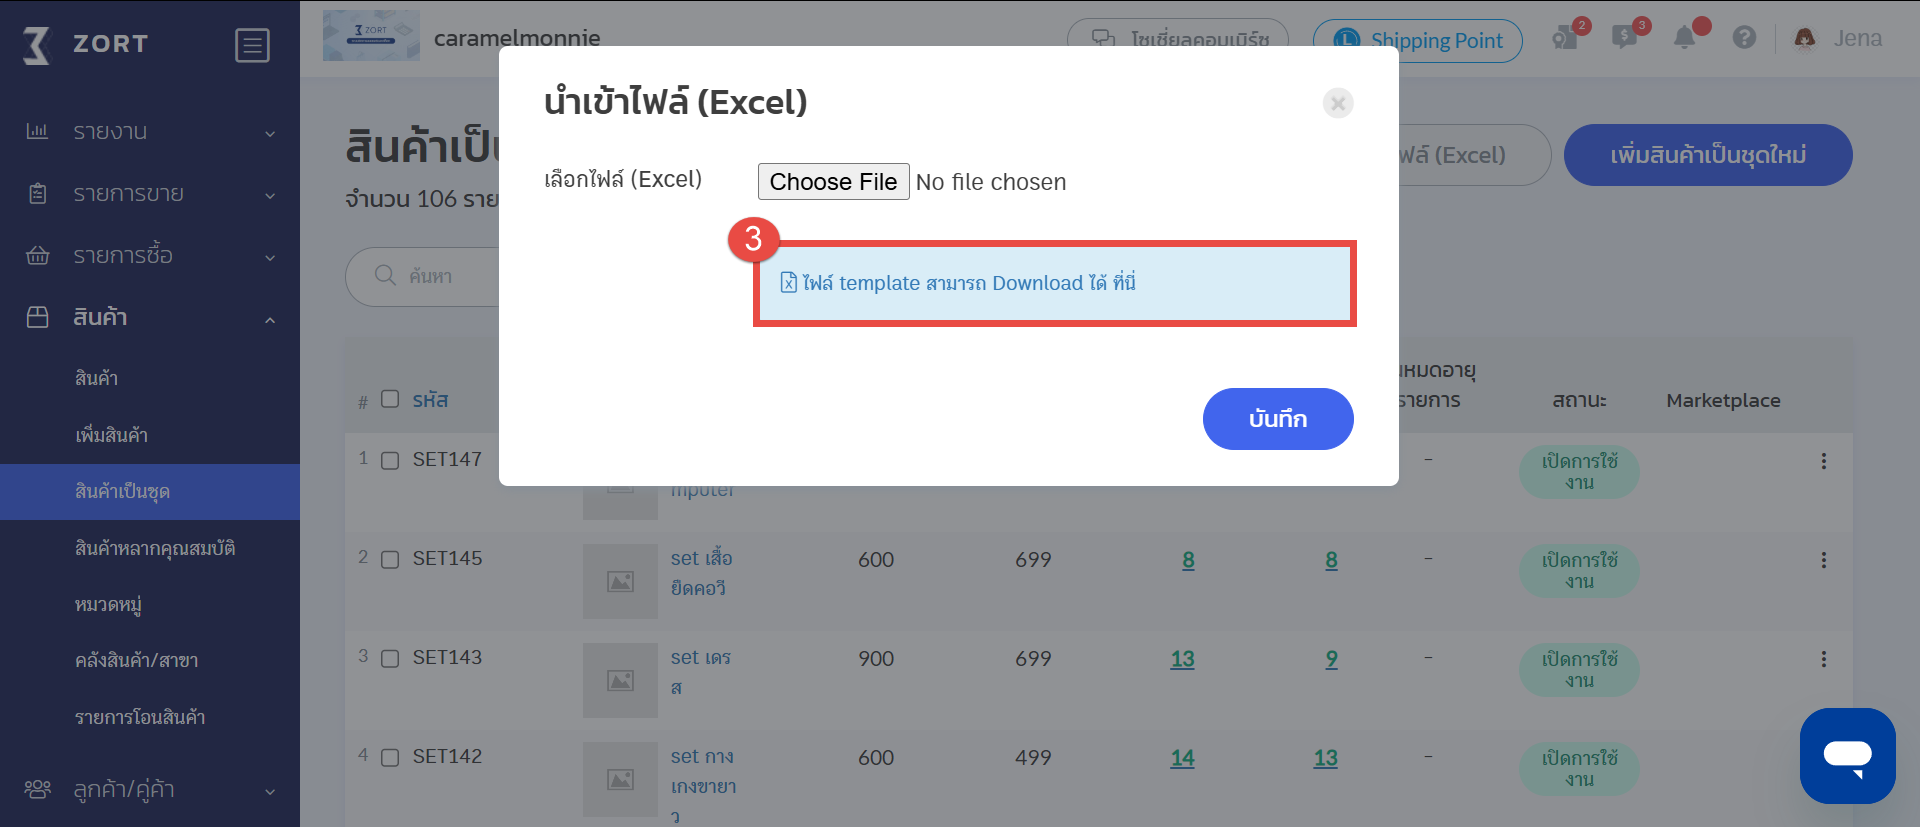The width and height of the screenshot is (1920, 827).
Task: Open the SET145 product thumbnail
Action: [620, 581]
